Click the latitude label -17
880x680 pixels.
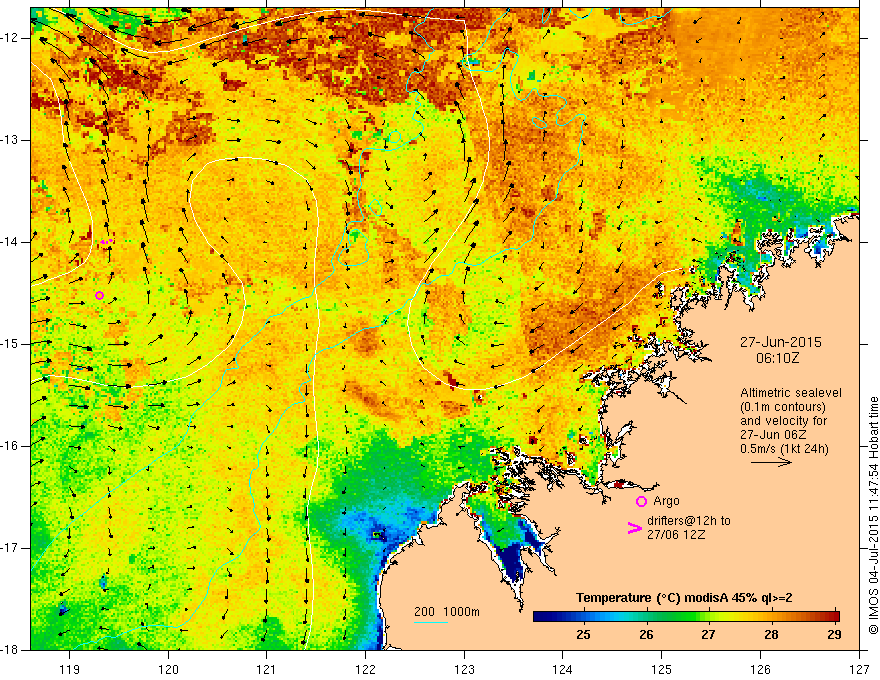click(x=10, y=548)
